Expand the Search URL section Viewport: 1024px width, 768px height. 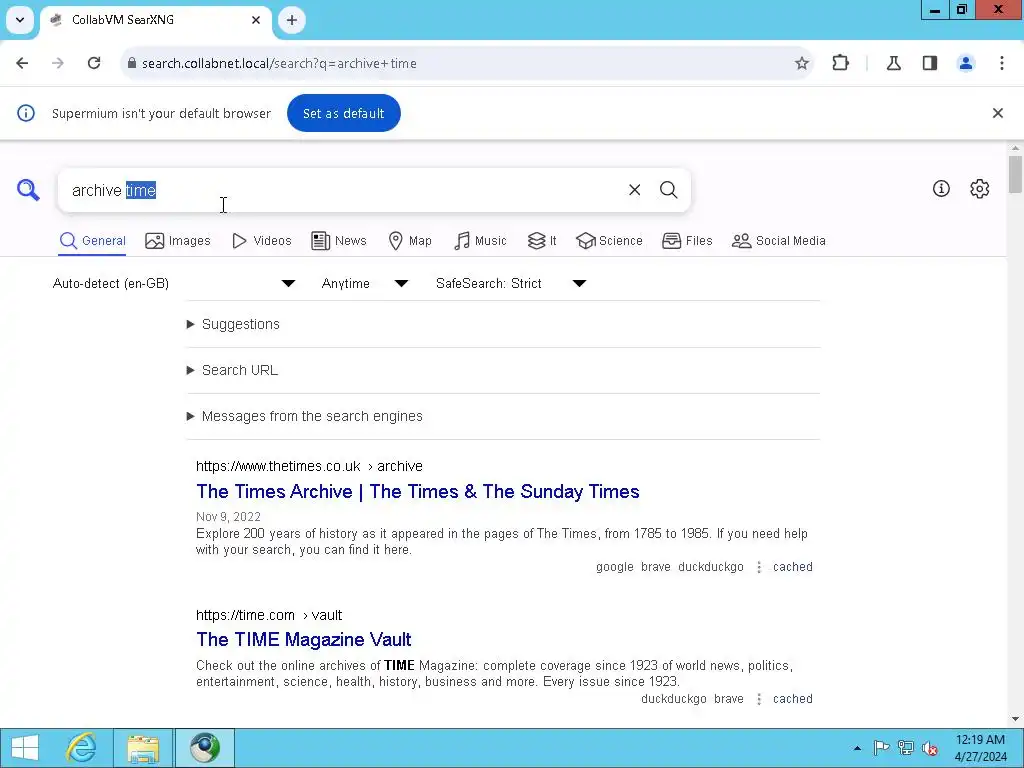240,370
